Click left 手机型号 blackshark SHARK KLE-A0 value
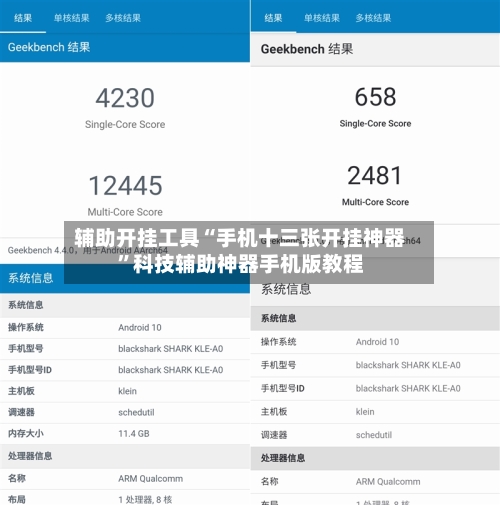500x505 pixels. click(171, 349)
